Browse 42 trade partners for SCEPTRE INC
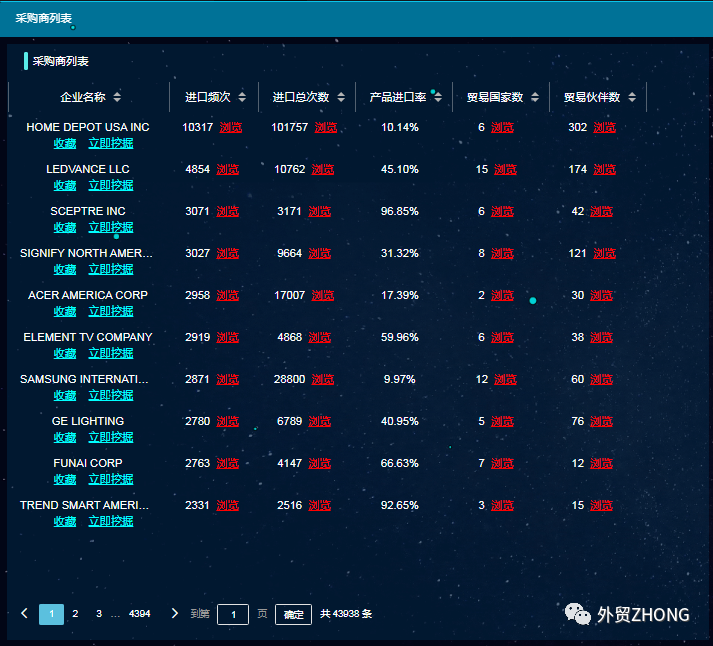 click(602, 211)
